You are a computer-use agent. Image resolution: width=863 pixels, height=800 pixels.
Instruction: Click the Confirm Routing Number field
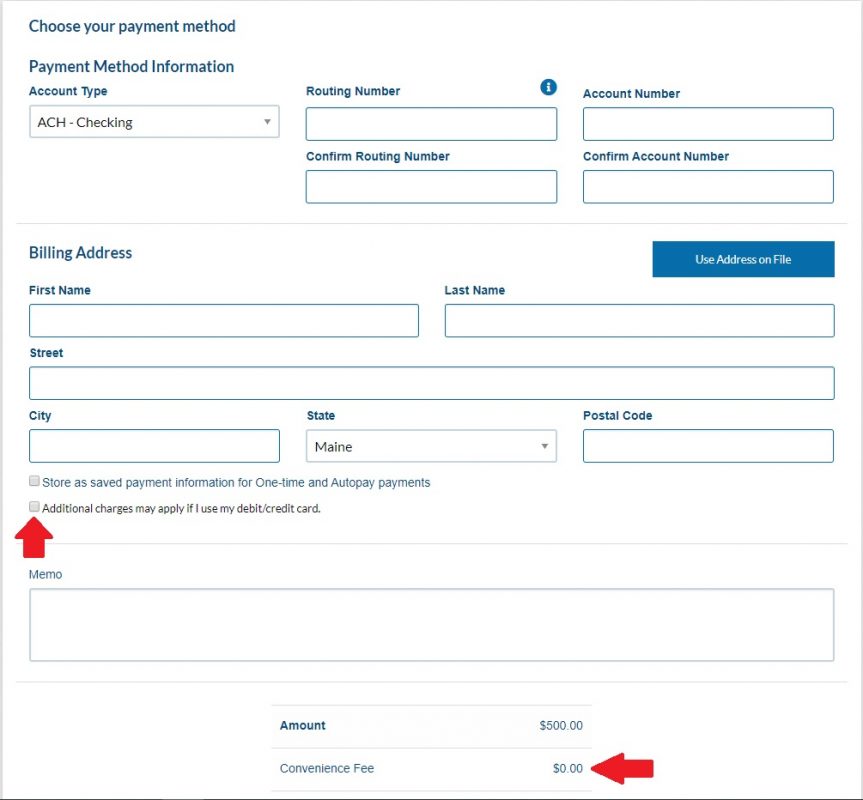pyautogui.click(x=430, y=186)
